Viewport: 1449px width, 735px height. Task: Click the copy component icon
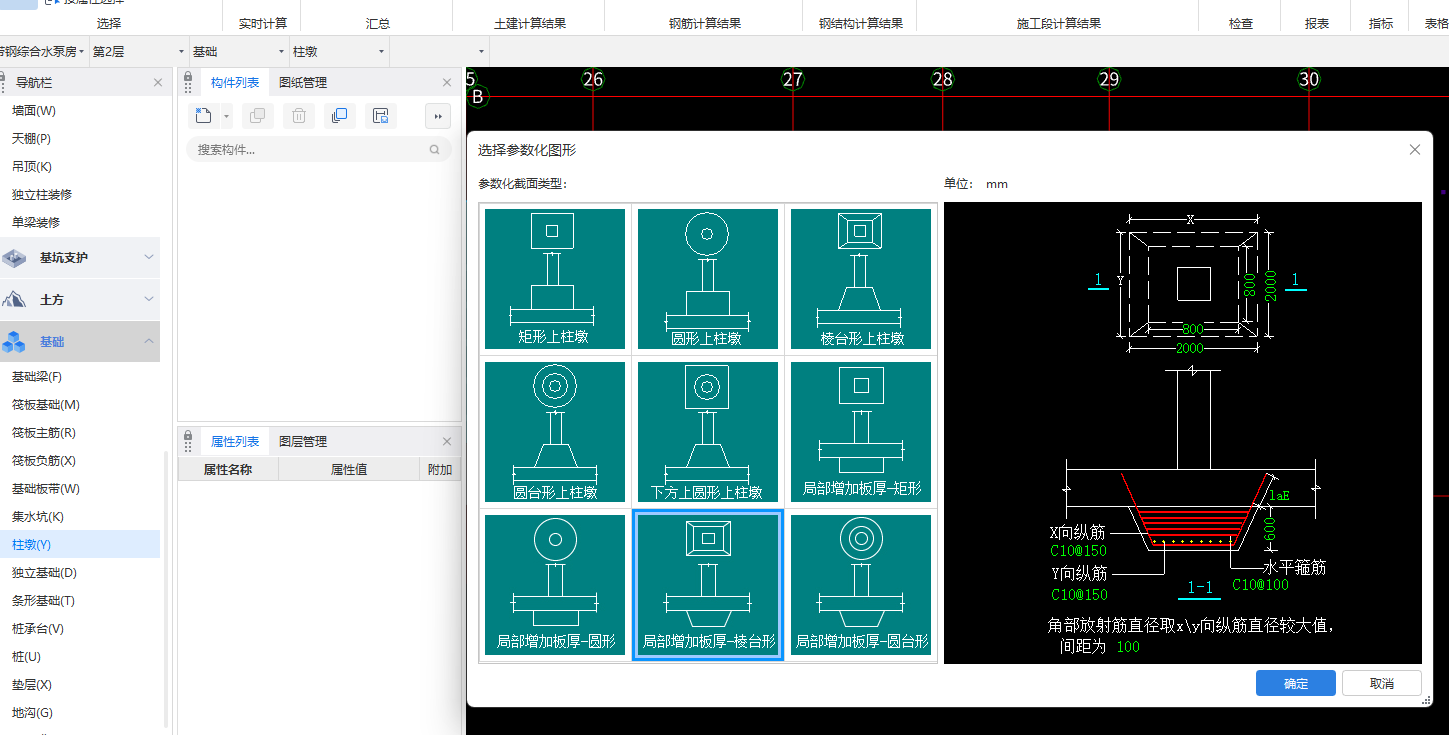pyautogui.click(x=258, y=116)
